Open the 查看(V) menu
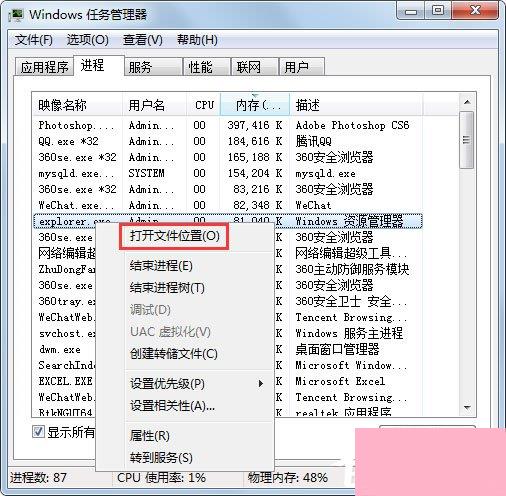 (143, 40)
